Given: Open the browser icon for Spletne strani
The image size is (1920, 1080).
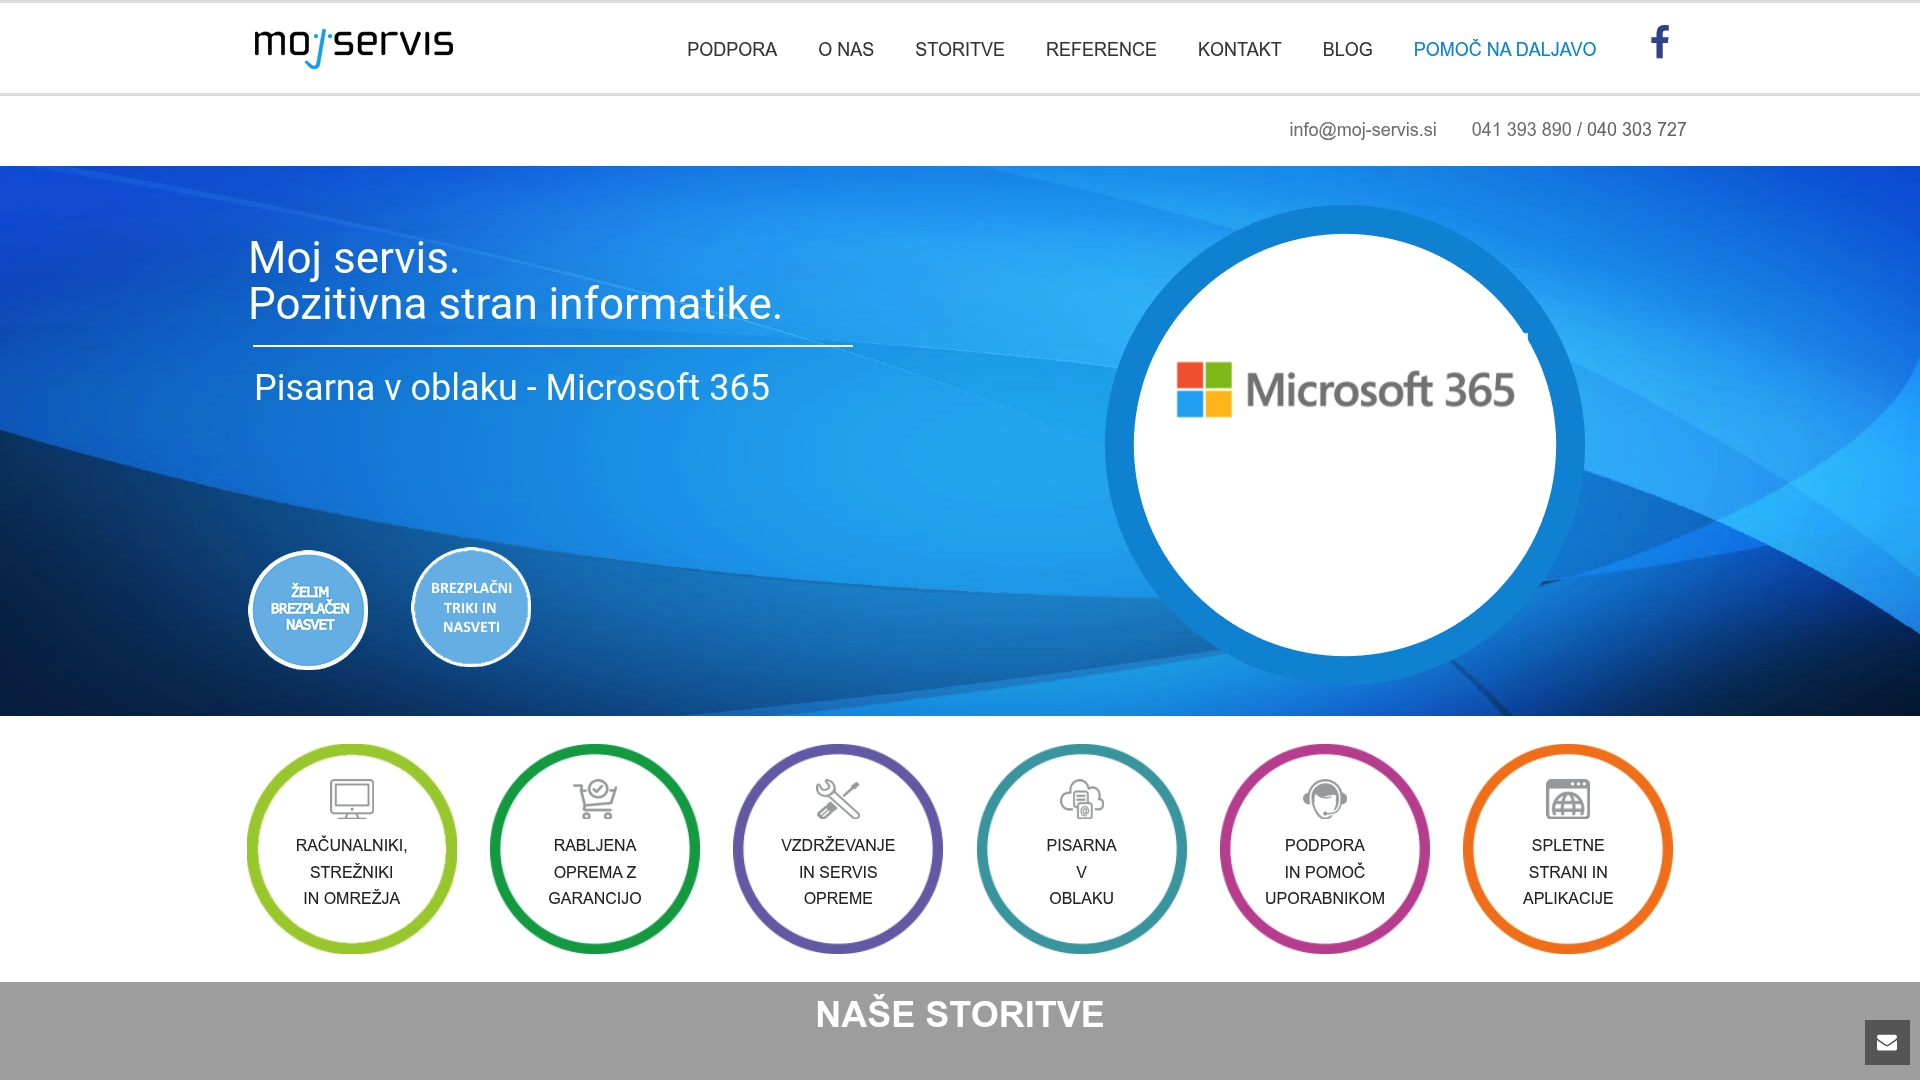Looking at the screenshot, I should click(x=1567, y=798).
